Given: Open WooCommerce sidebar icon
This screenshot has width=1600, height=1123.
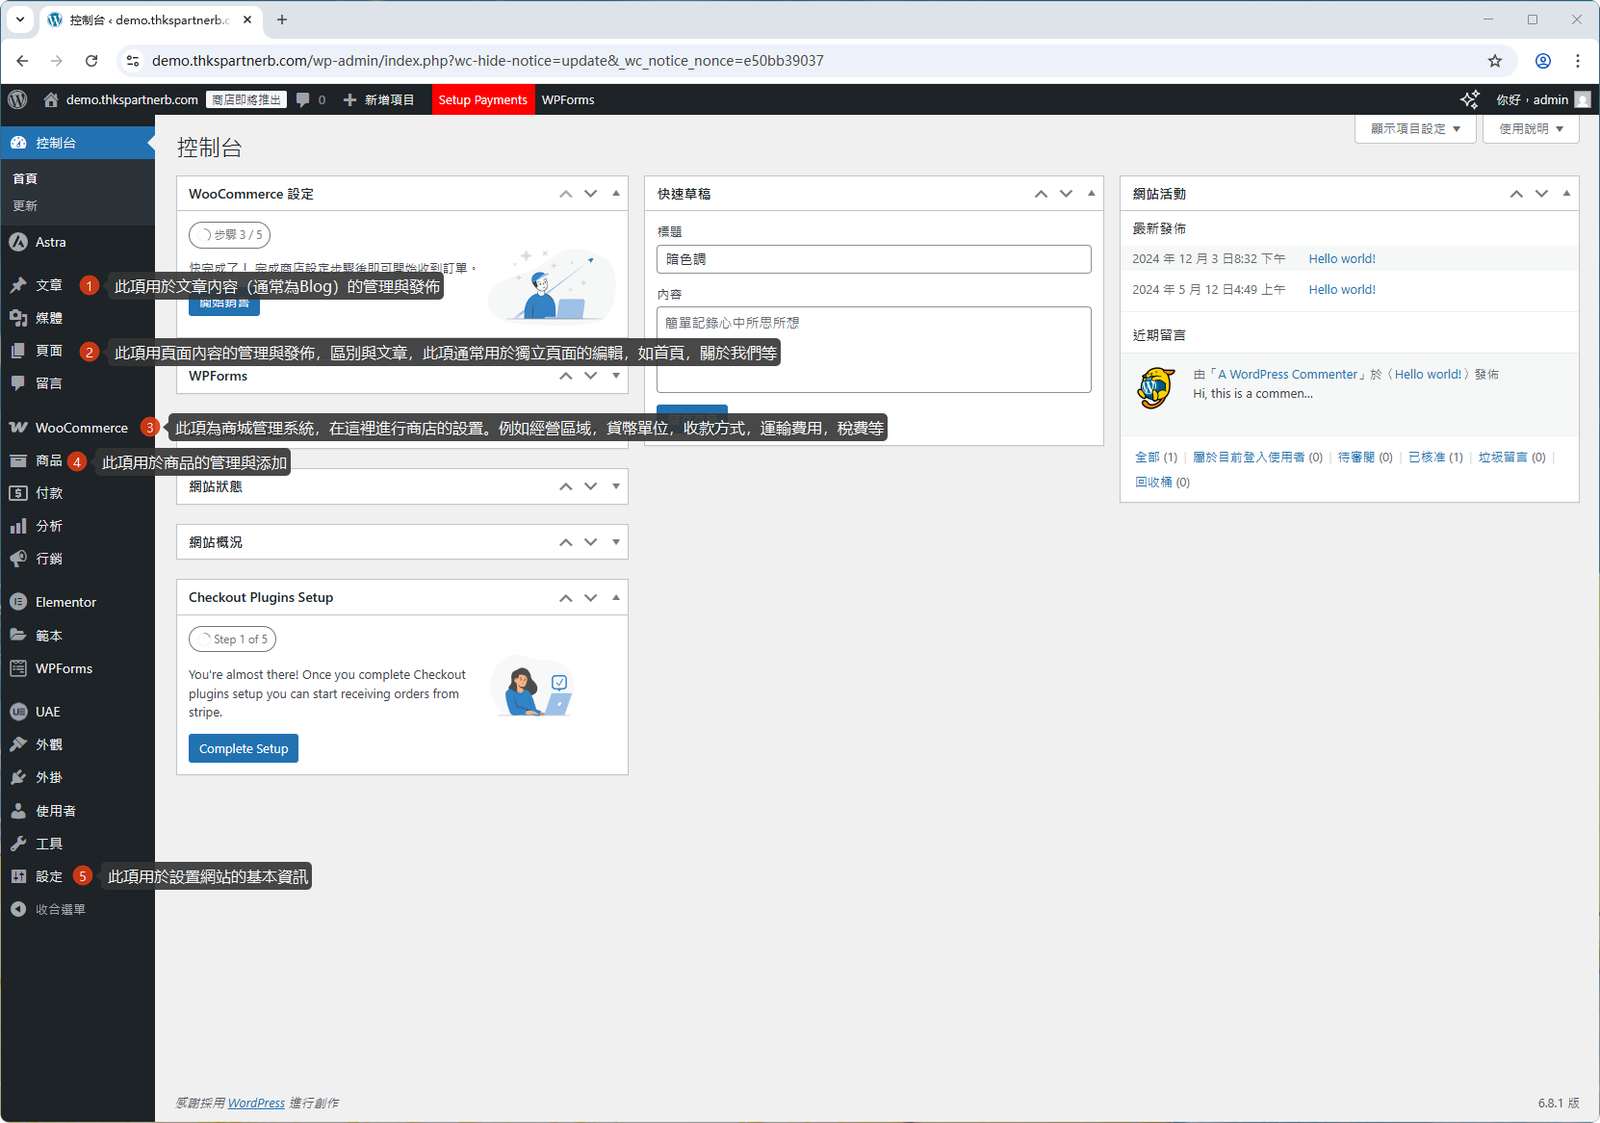Looking at the screenshot, I should coord(18,428).
